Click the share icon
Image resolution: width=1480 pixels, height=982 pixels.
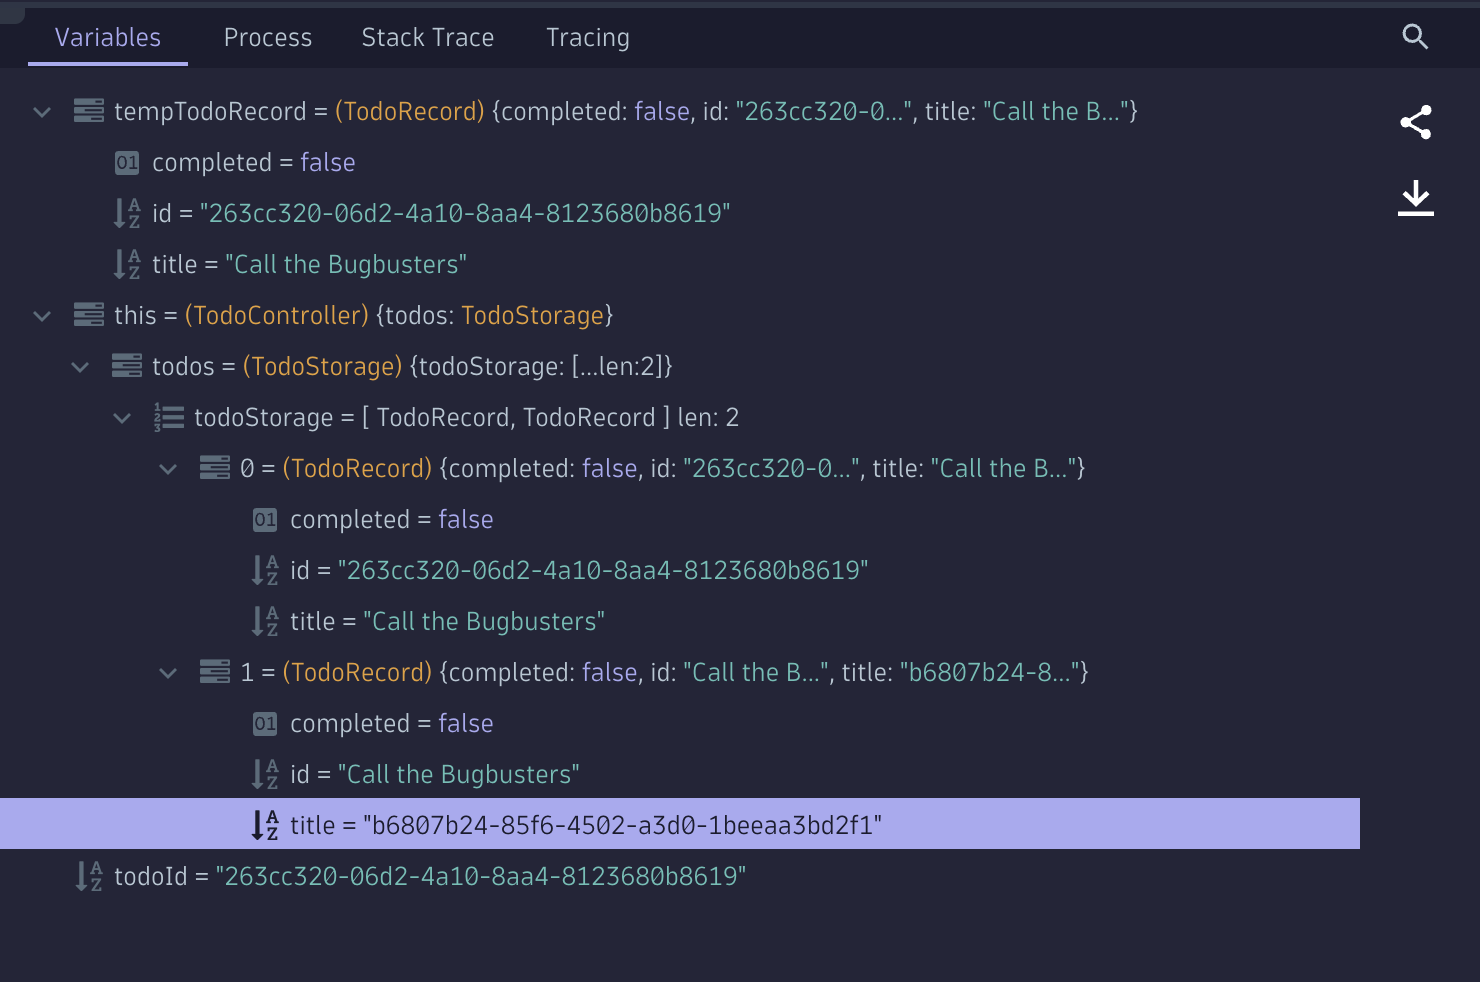(x=1415, y=122)
